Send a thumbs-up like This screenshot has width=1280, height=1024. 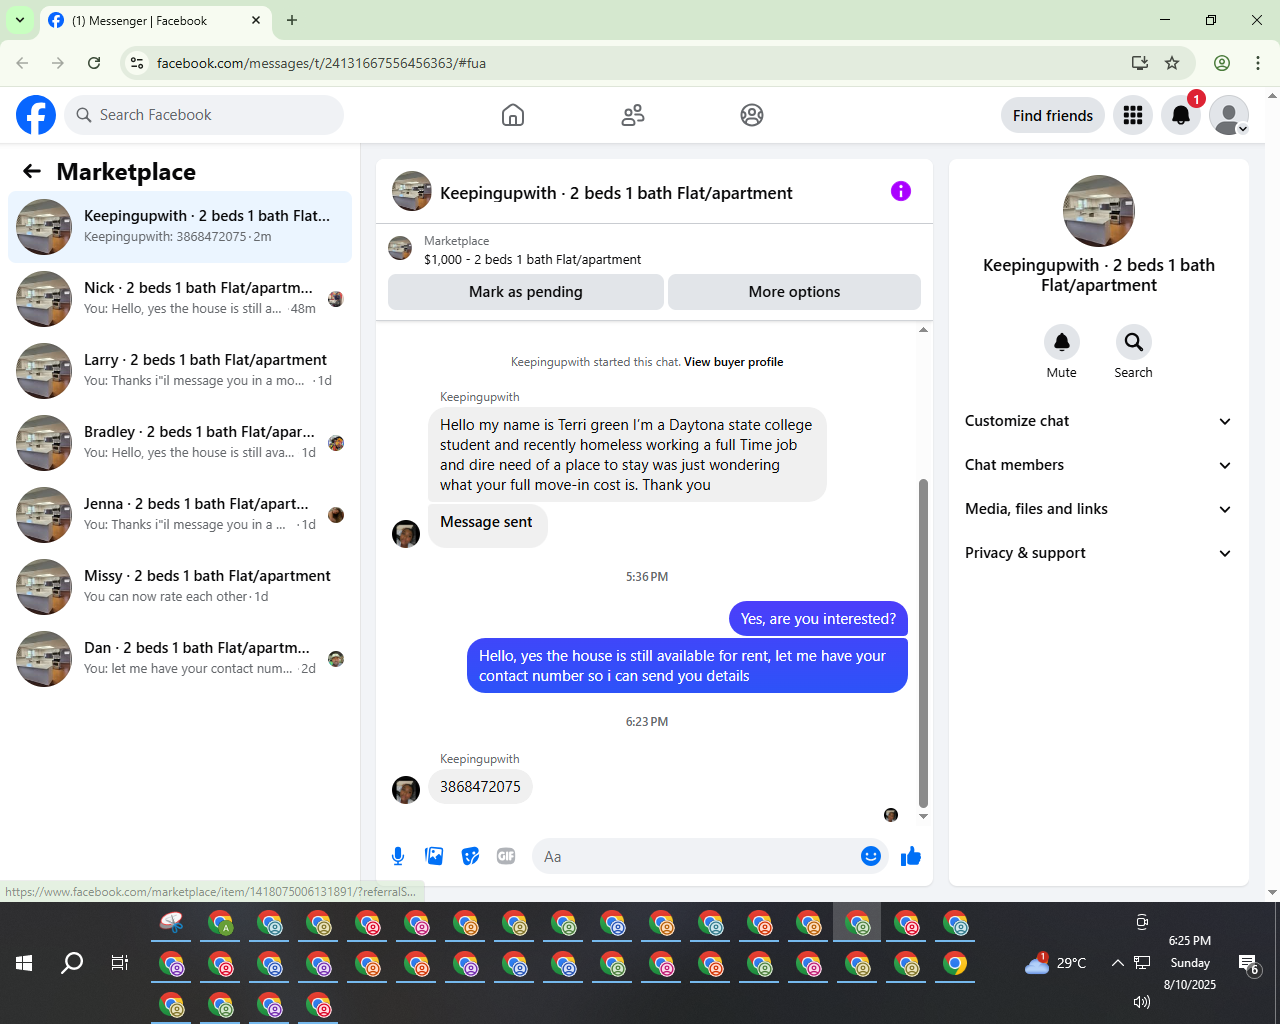pyautogui.click(x=911, y=856)
